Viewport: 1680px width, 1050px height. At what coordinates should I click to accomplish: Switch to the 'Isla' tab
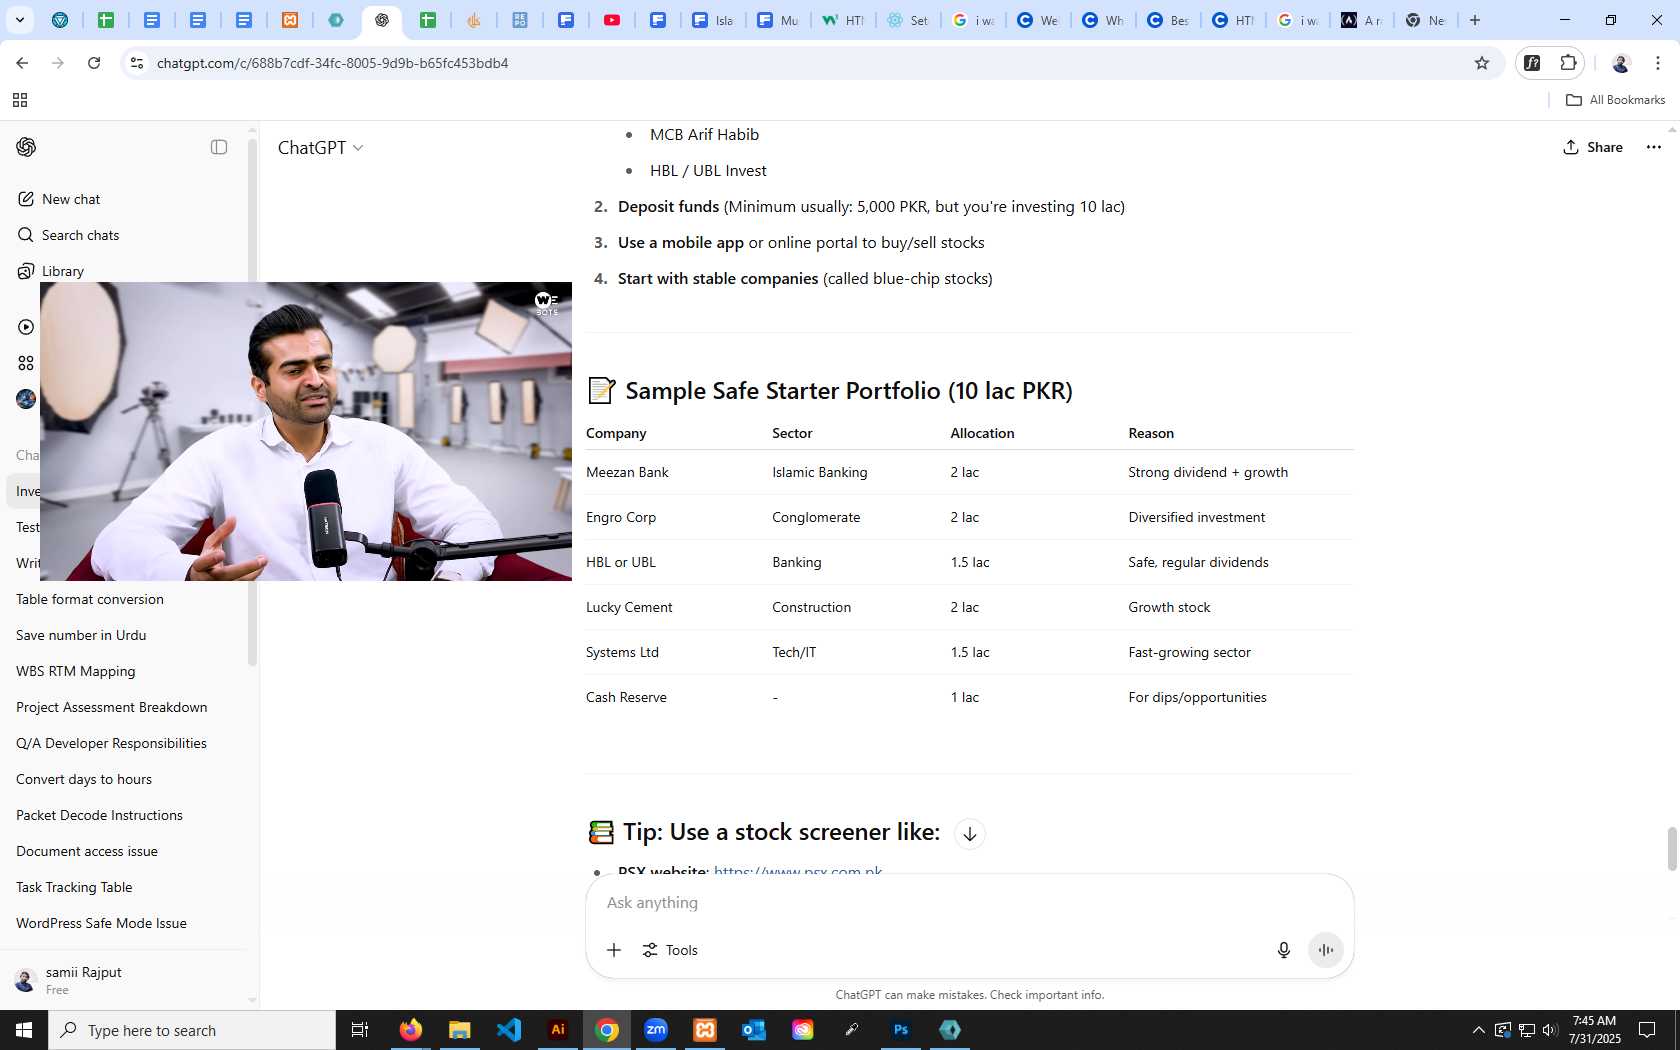coord(713,20)
